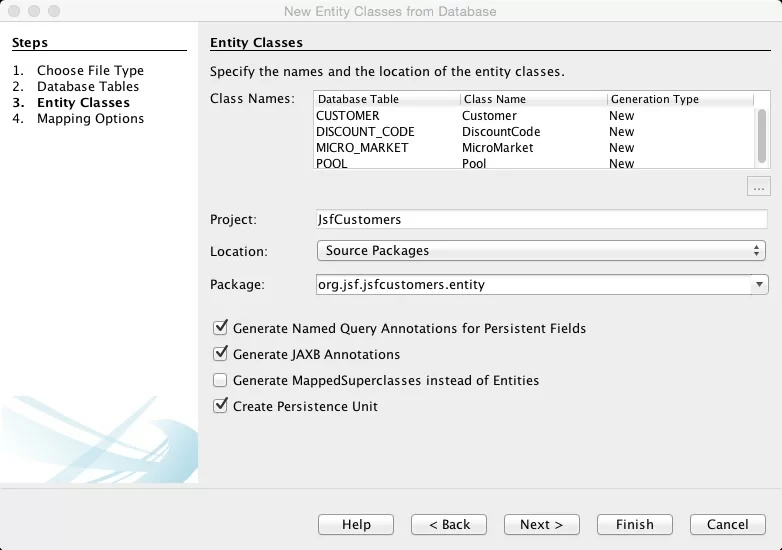
Task: Click step 3 Entity Classes
Action: [83, 102]
